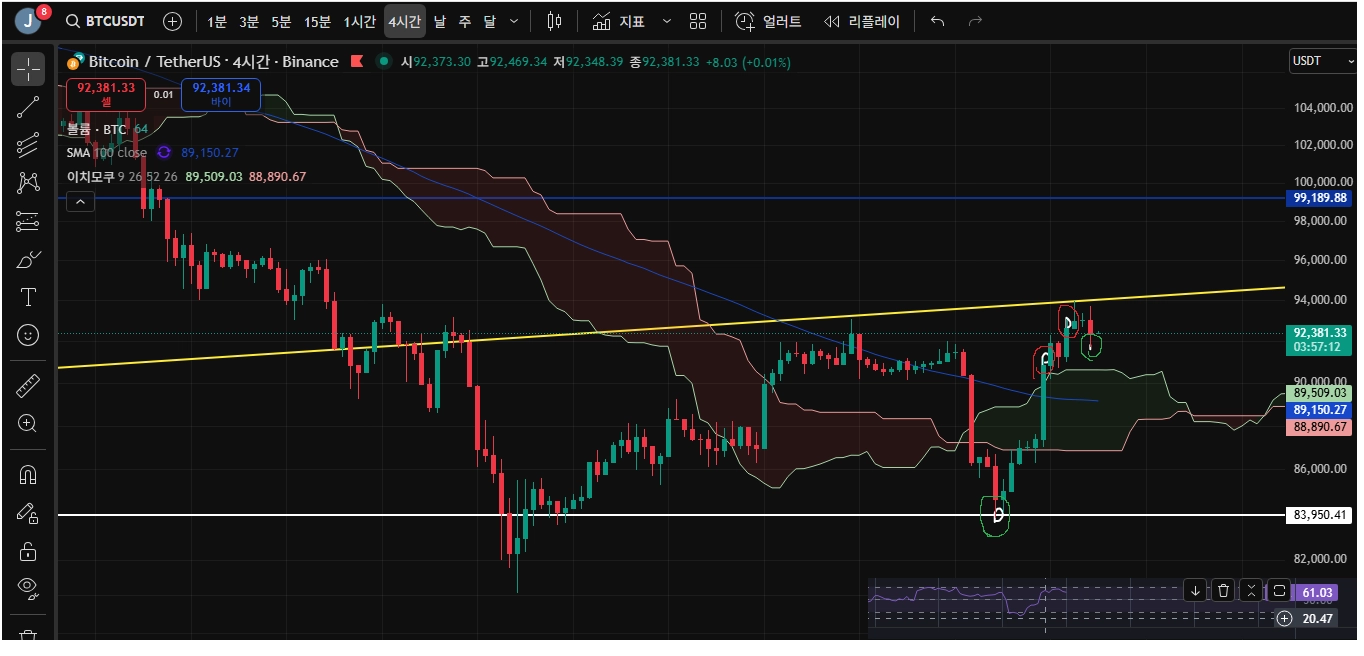Click the 92,381.34 바이 buy button

click(221, 95)
